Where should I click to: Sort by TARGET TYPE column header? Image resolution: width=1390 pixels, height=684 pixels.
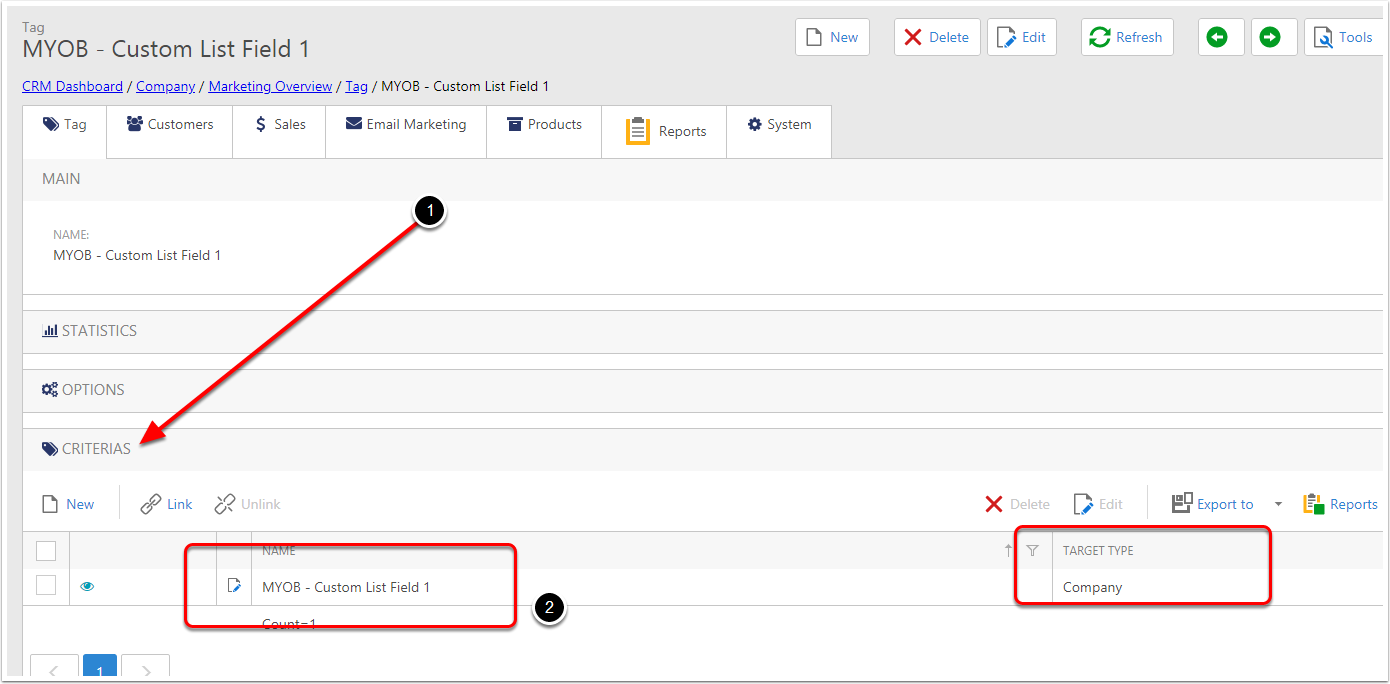point(1098,551)
